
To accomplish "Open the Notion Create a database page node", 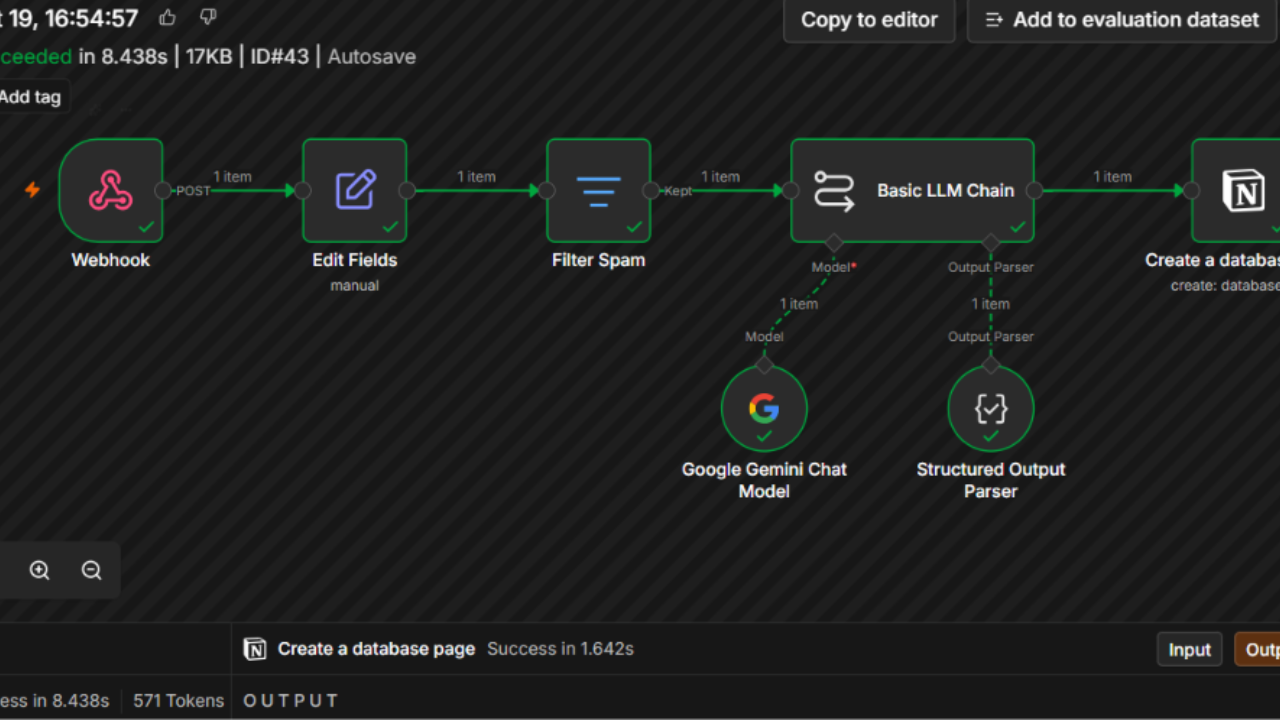I will tap(1236, 190).
